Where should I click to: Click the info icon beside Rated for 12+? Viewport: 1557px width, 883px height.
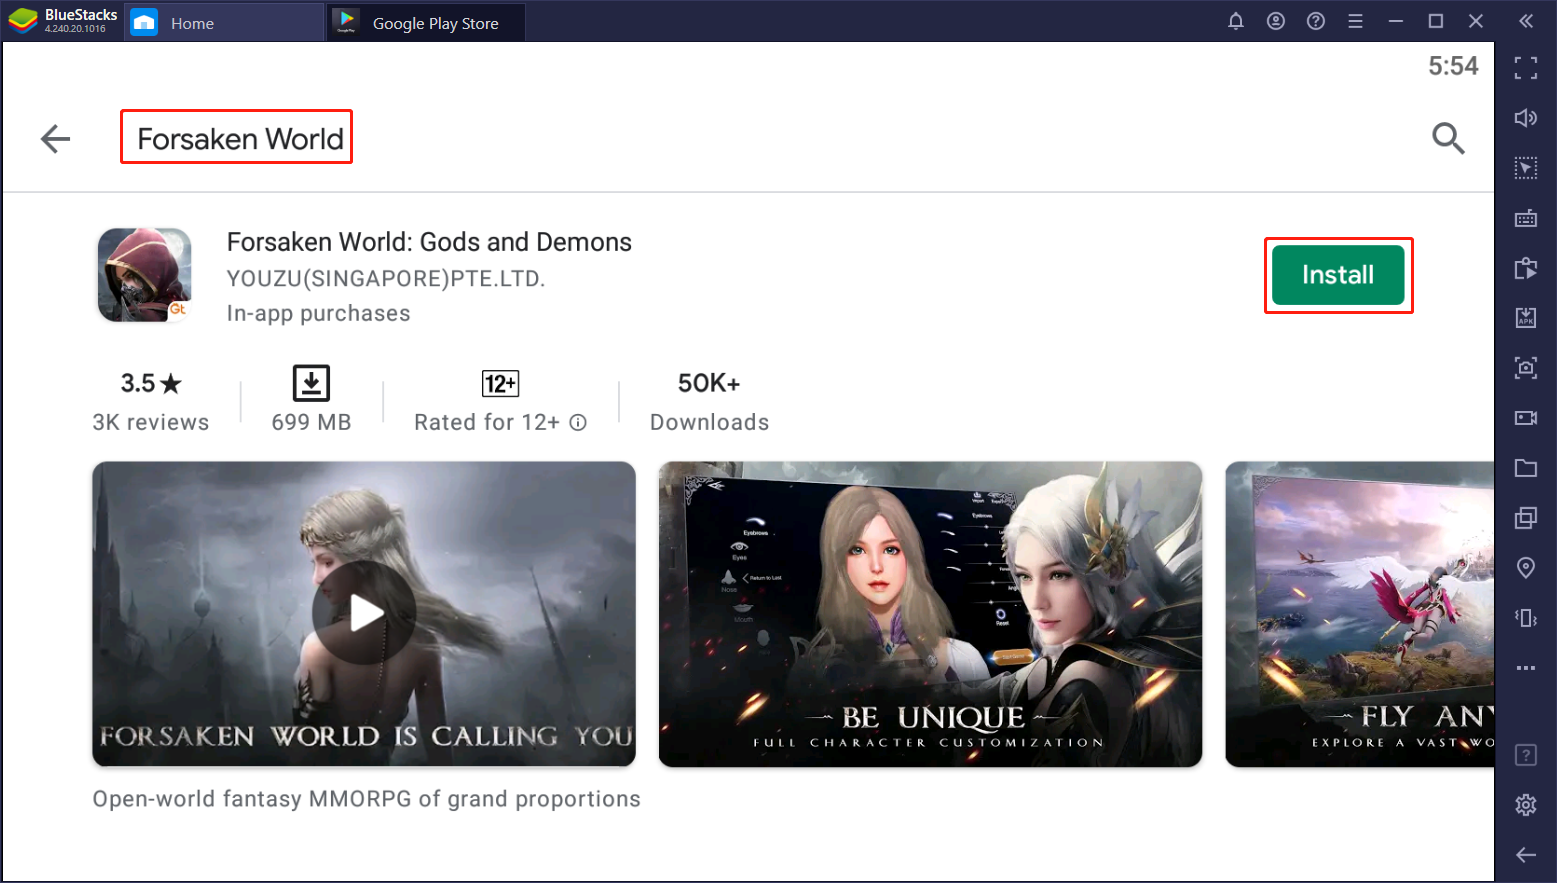coord(578,423)
